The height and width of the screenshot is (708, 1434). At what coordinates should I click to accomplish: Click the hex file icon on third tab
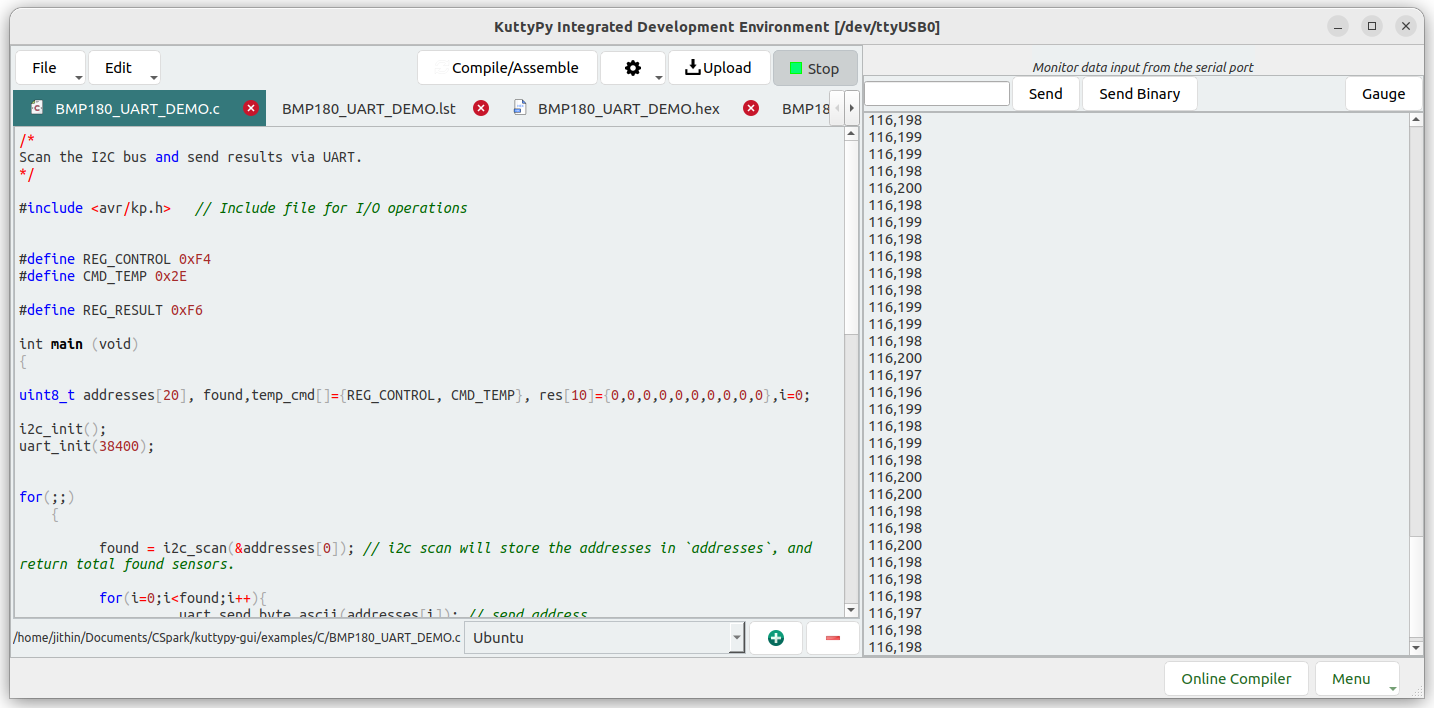pyautogui.click(x=520, y=107)
